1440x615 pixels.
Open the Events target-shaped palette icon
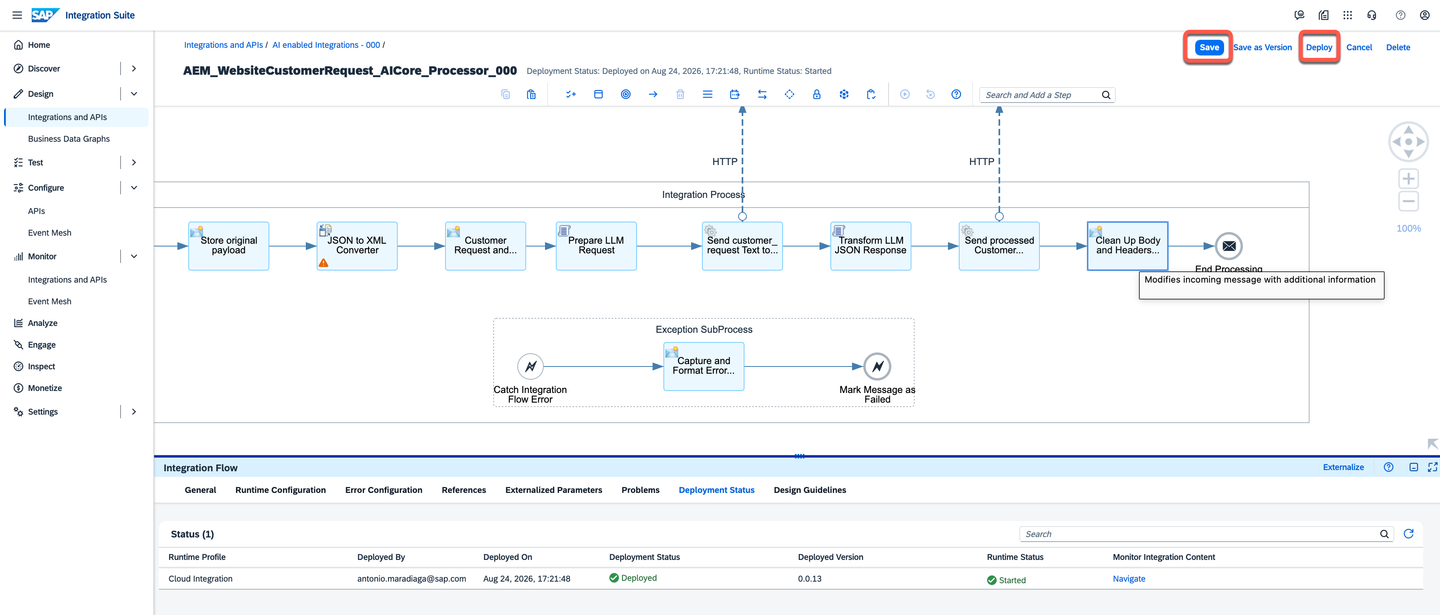point(625,94)
